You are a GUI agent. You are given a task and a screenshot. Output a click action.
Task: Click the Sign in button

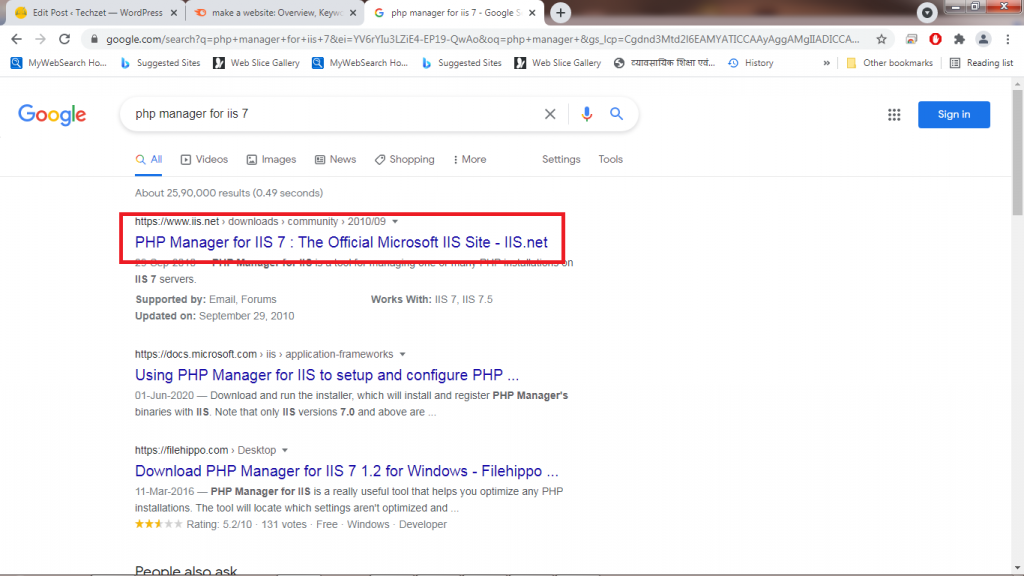[x=953, y=114]
